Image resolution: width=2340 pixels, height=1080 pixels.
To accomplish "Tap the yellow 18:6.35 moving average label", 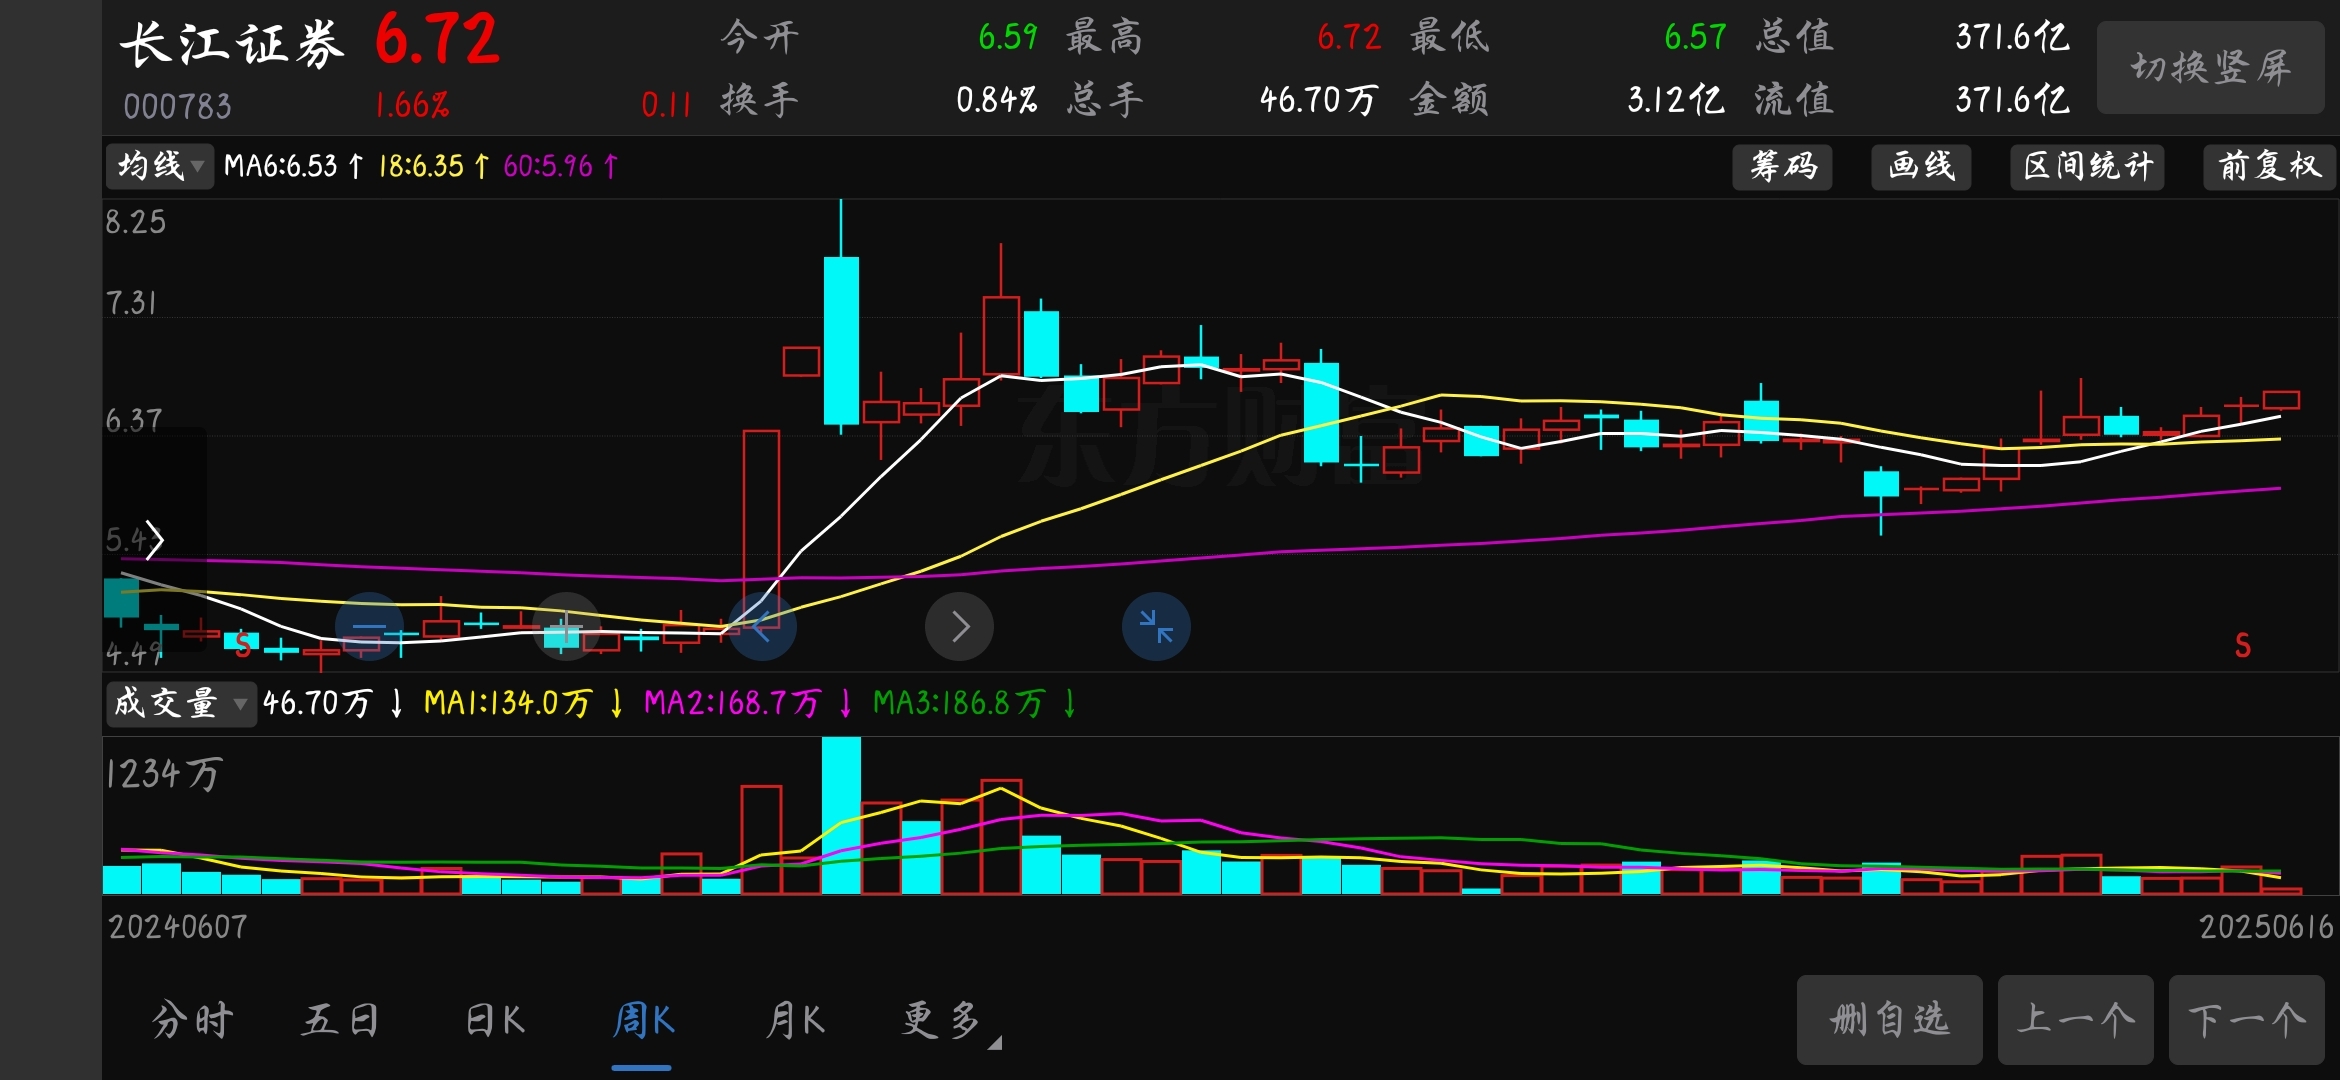I will tap(434, 166).
